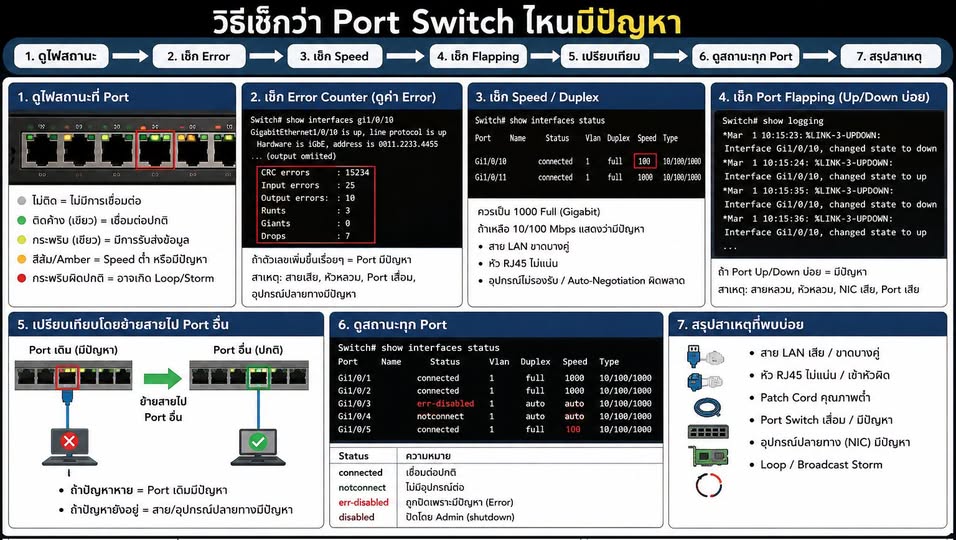This screenshot has width=956, height=540.
Task: Click the header 2. เช็ก Error Counter
Action: (x=352, y=97)
